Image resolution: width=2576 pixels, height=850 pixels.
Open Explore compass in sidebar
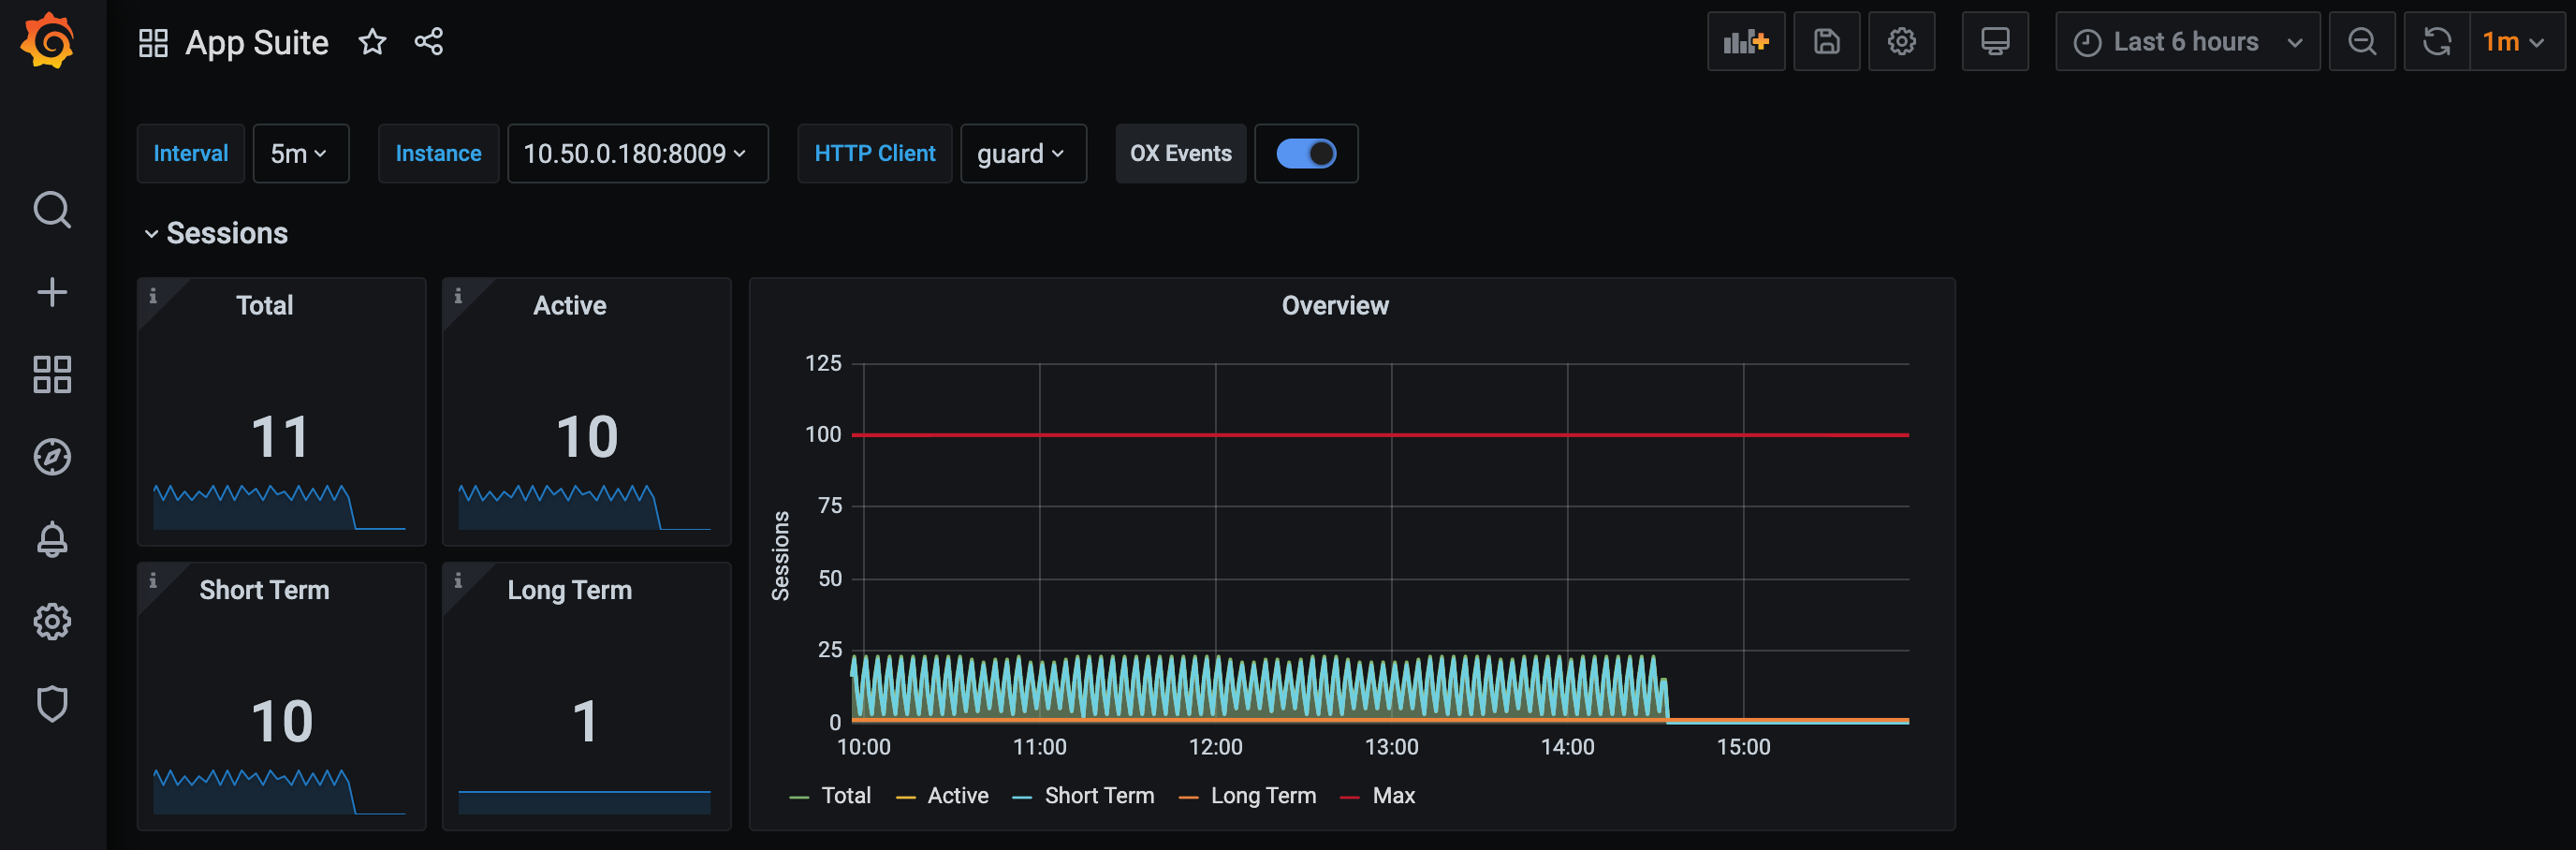52,457
